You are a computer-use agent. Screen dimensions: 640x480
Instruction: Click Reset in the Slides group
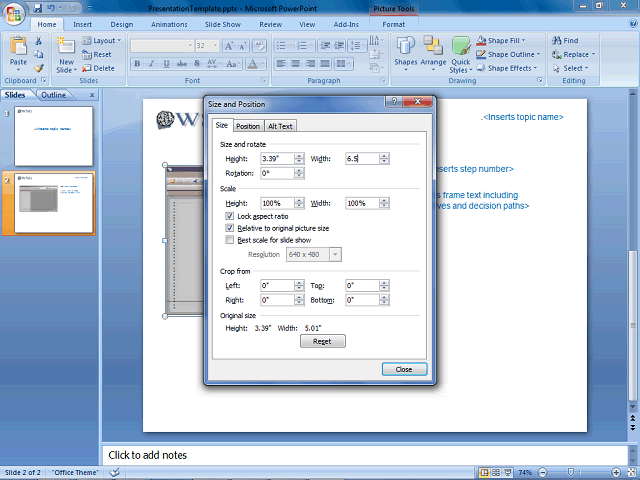97,54
